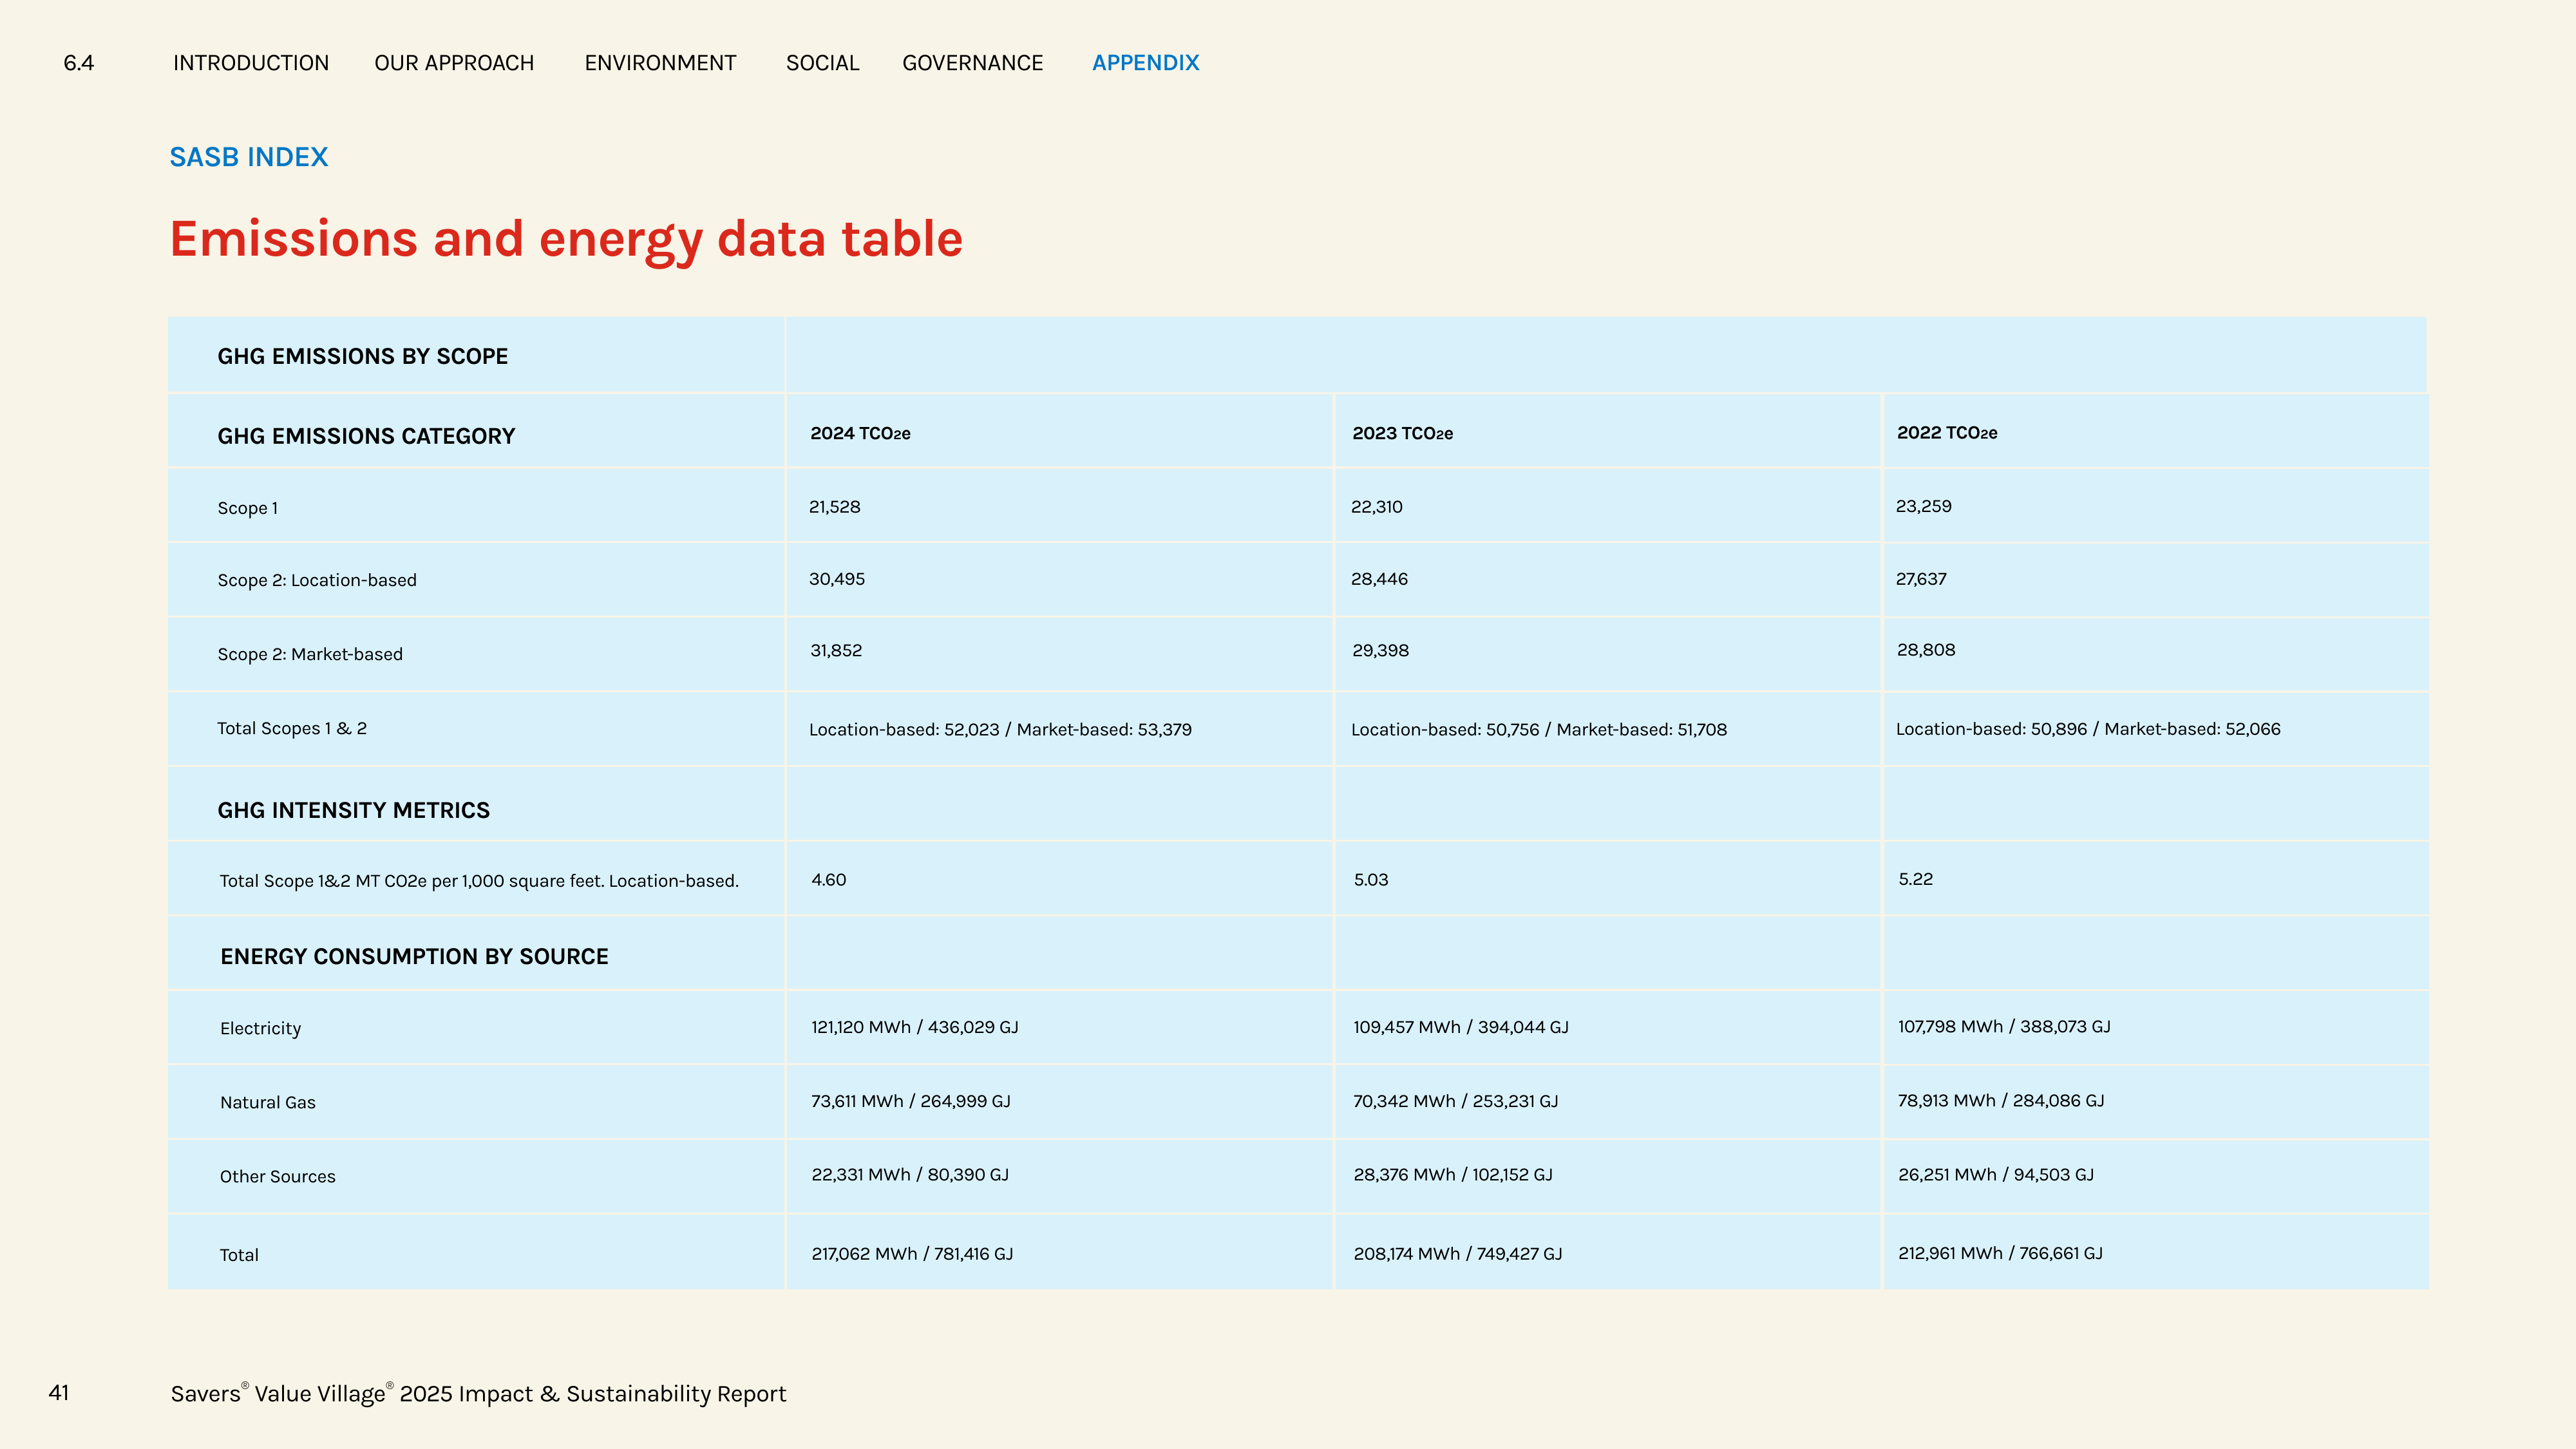The width and height of the screenshot is (2576, 1449).
Task: Click the value 31,852
Action: point(836,650)
